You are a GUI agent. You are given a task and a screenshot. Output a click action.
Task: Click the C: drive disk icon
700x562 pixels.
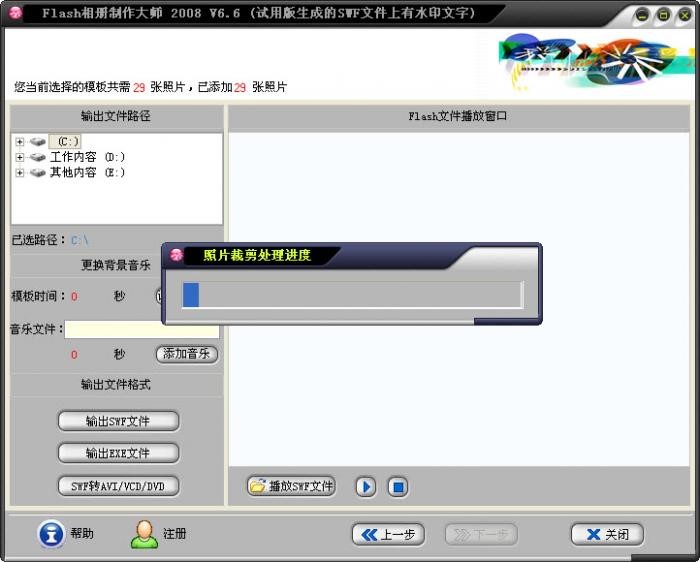38,142
